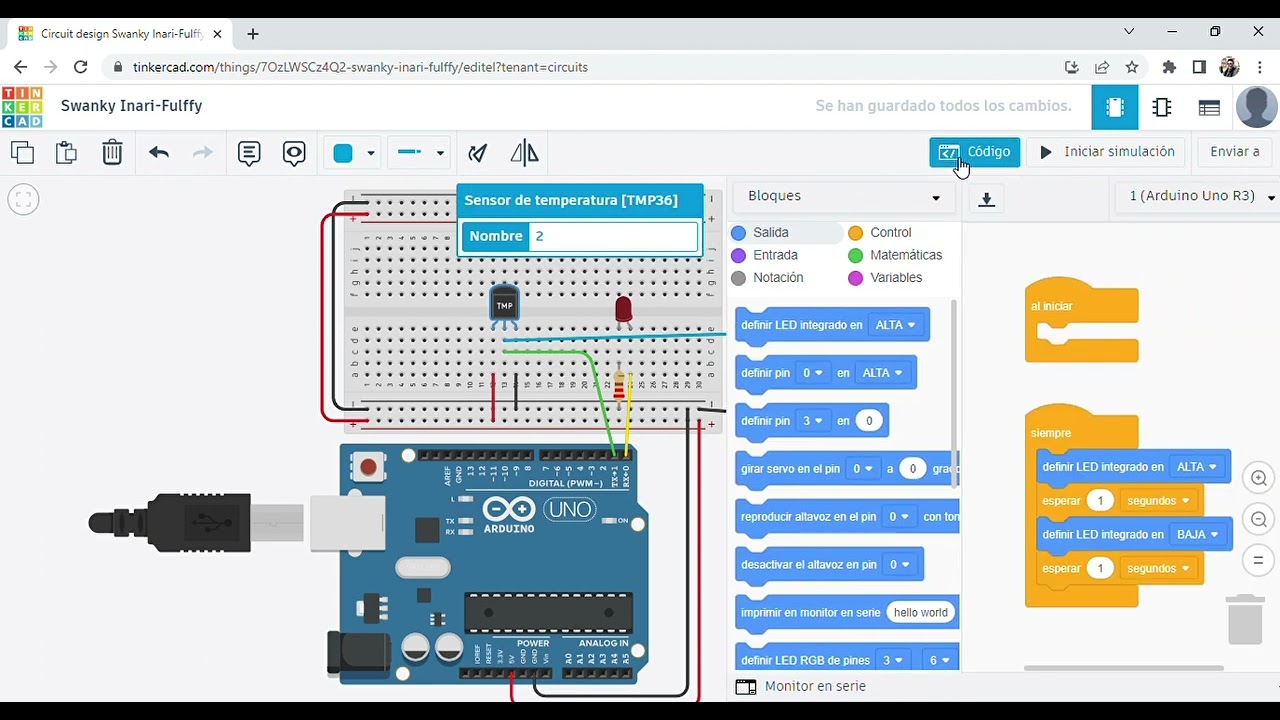This screenshot has width=1280, height=720.
Task: Open the annotation notes tool
Action: point(249,153)
